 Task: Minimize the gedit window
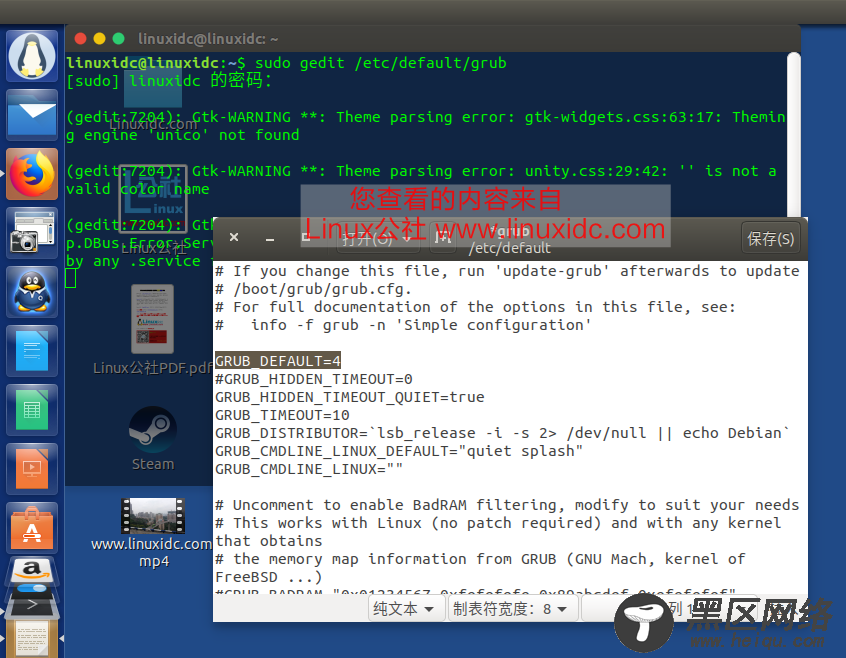coord(270,238)
